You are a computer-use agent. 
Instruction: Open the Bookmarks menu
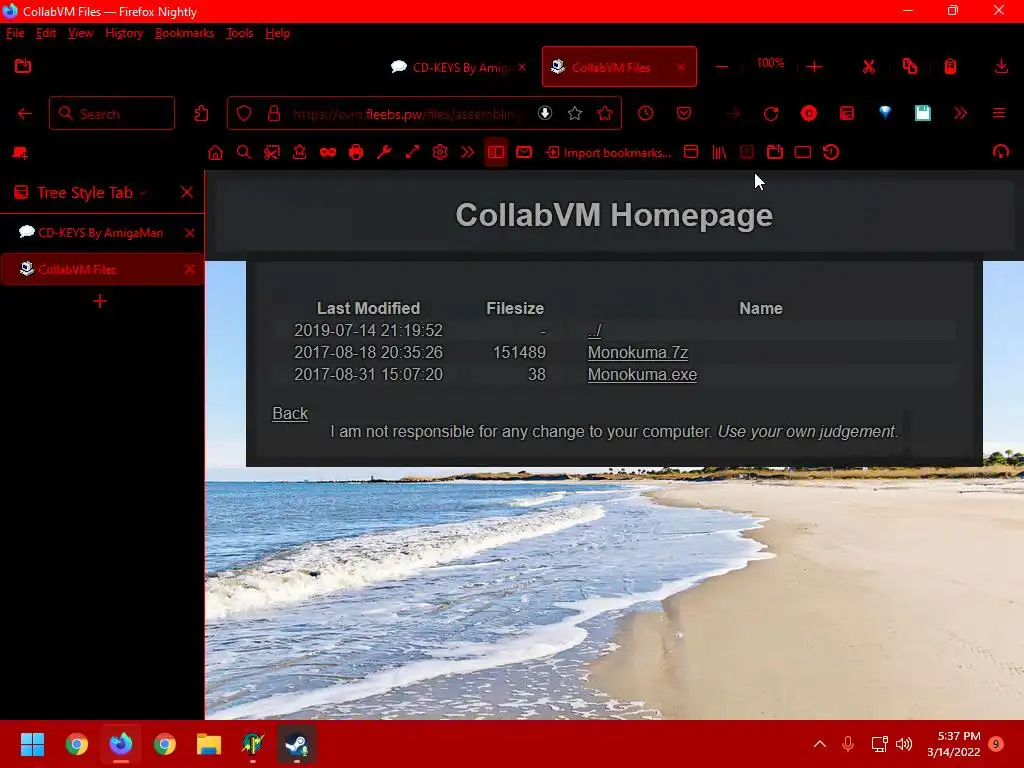point(184,33)
